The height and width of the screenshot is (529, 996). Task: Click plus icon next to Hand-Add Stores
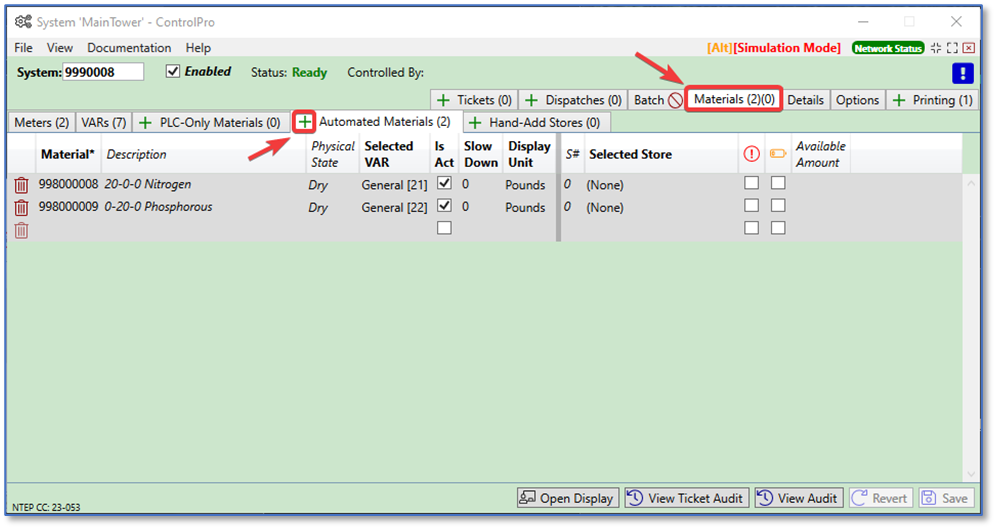475,123
